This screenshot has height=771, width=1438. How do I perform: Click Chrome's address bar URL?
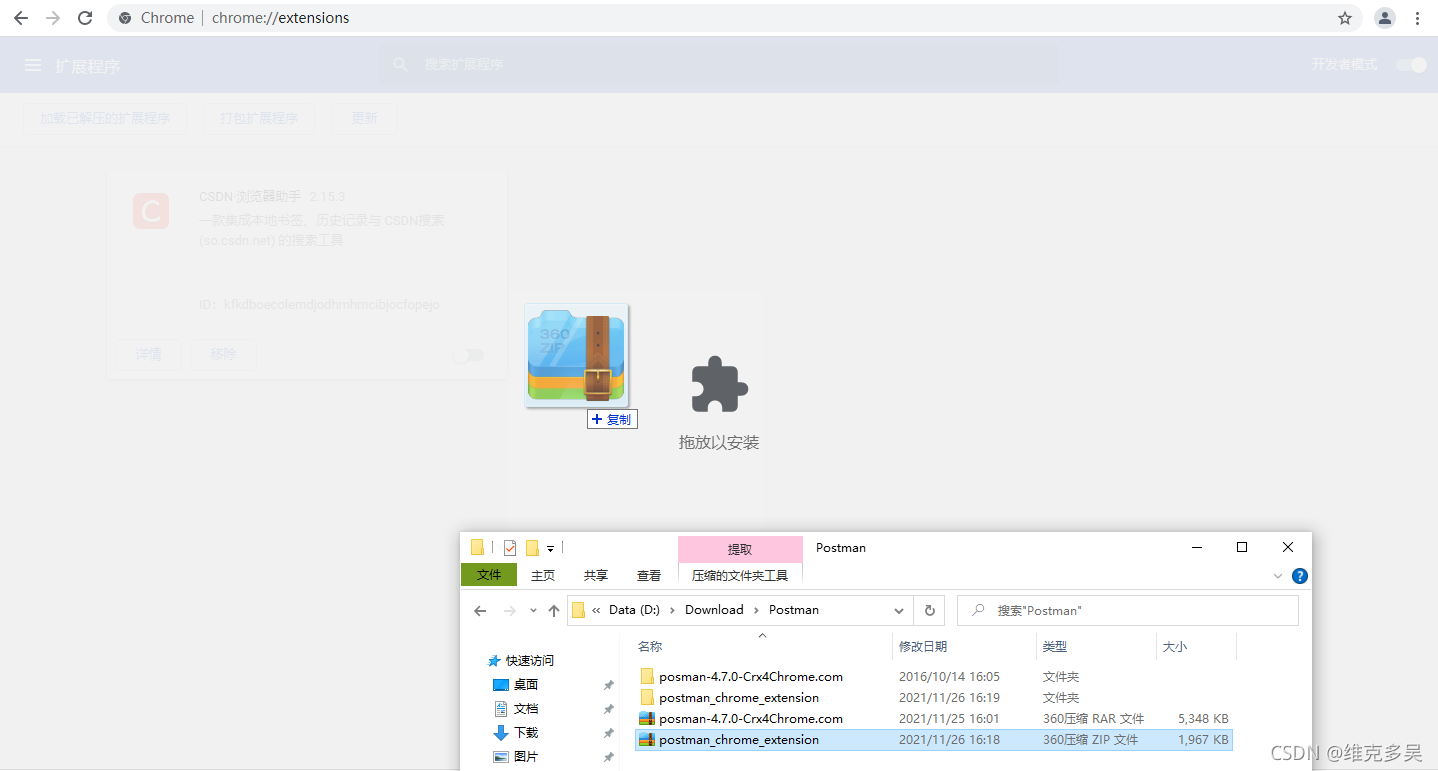pyautogui.click(x=281, y=18)
